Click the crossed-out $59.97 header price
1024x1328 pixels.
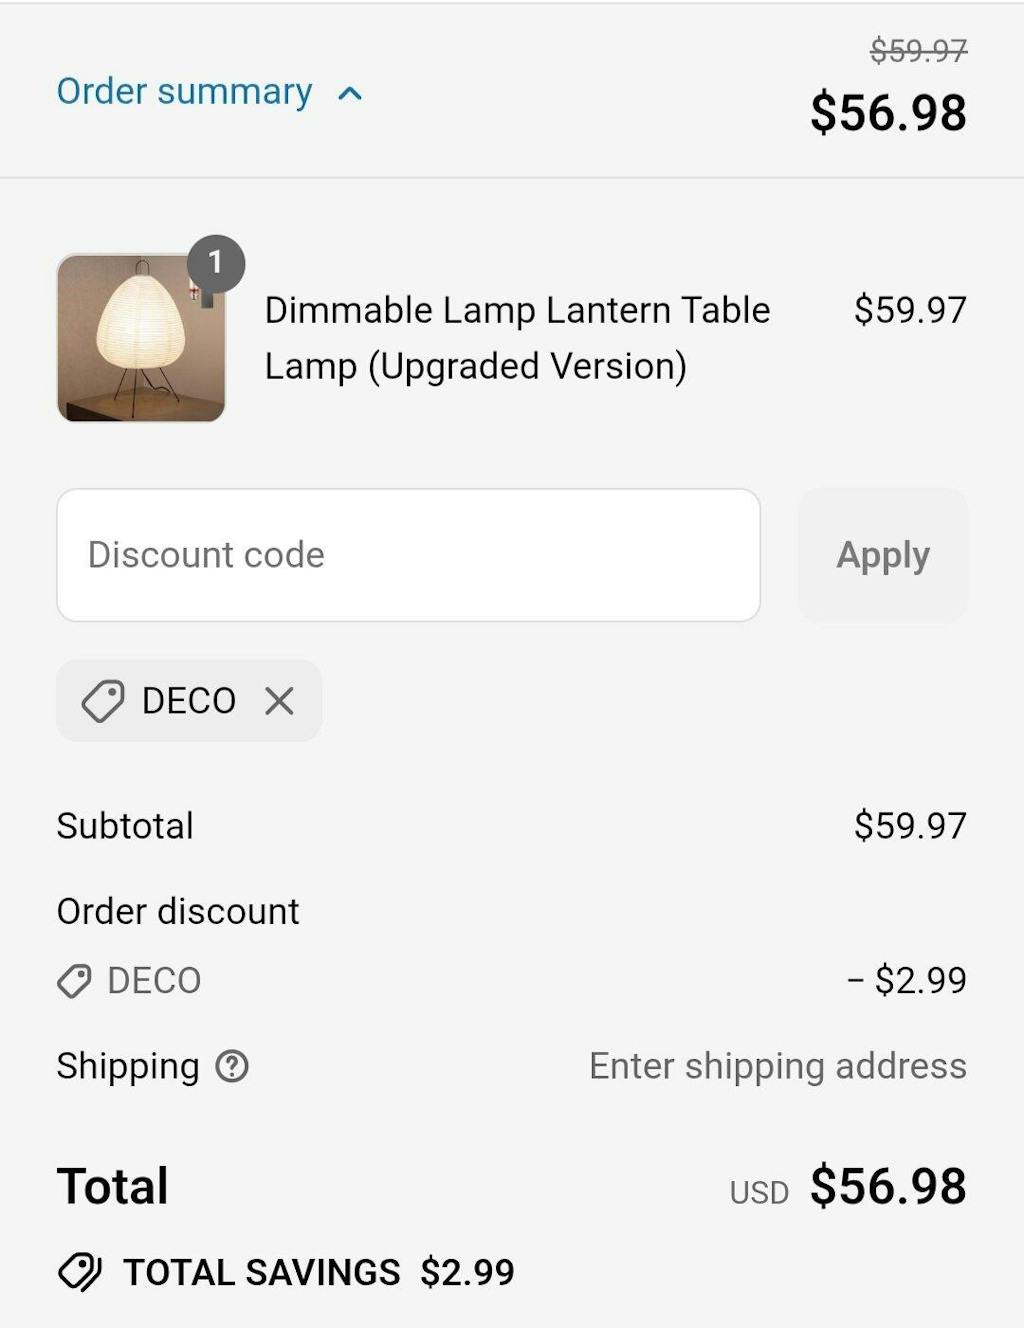918,50
